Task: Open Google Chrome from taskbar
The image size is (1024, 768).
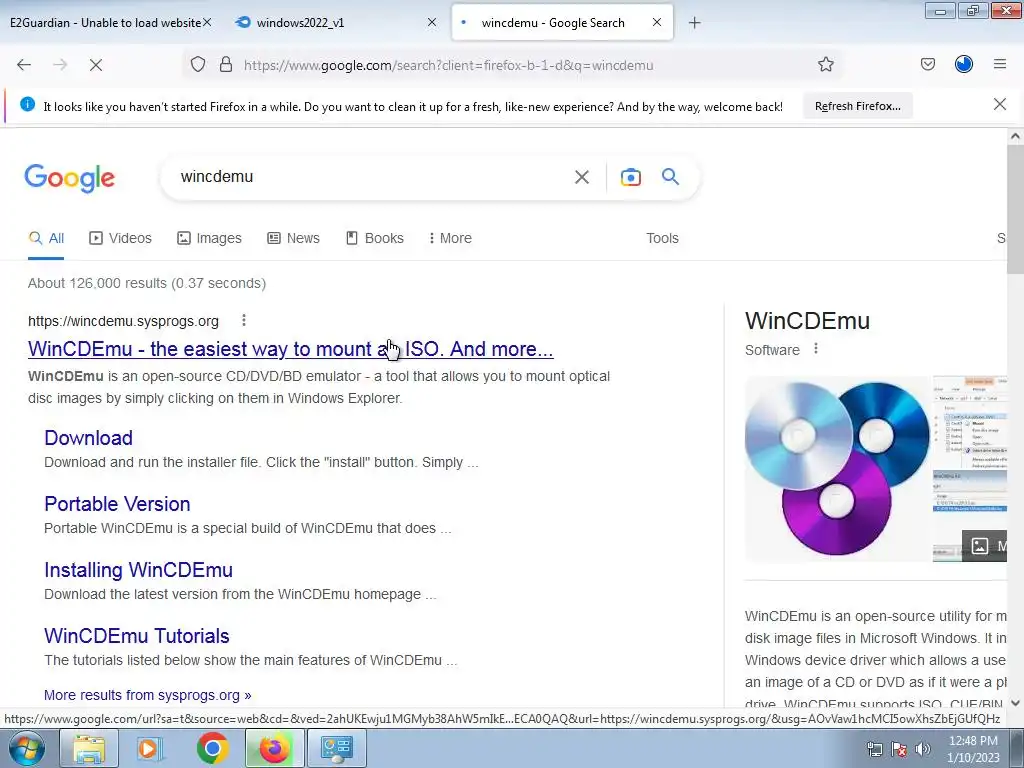Action: 212,748
